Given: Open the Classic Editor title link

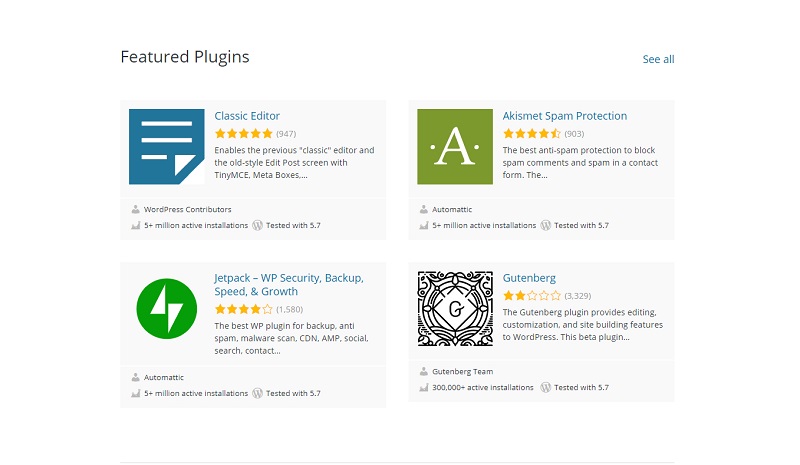Looking at the screenshot, I should pyautogui.click(x=247, y=116).
